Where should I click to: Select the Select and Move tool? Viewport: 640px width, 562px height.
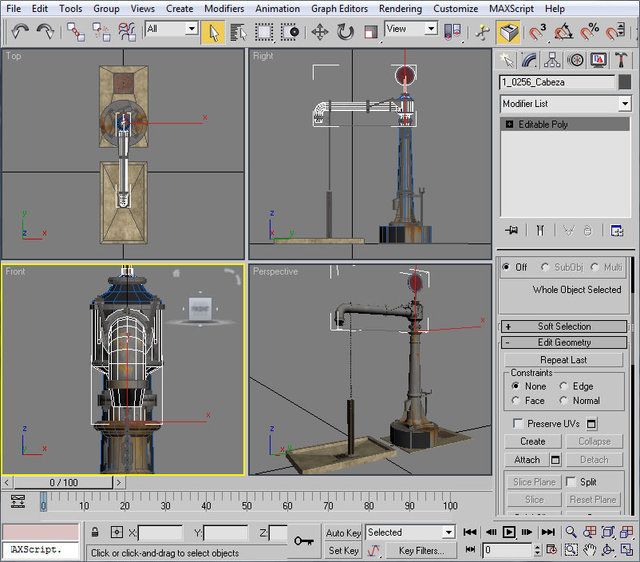click(320, 32)
